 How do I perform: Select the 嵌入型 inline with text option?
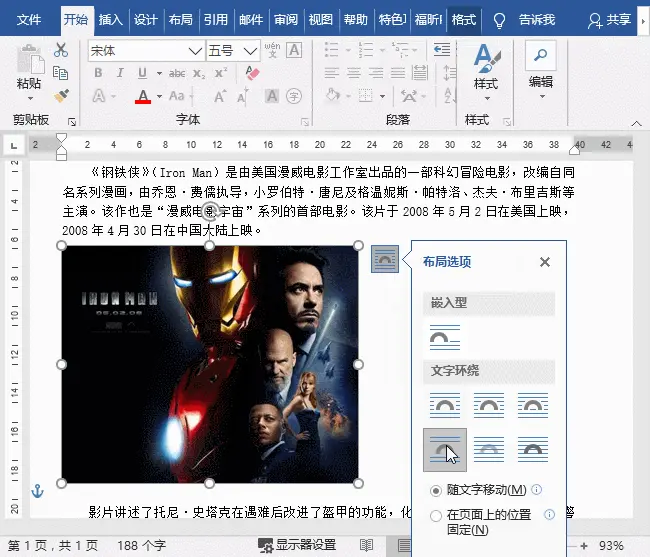pos(445,337)
